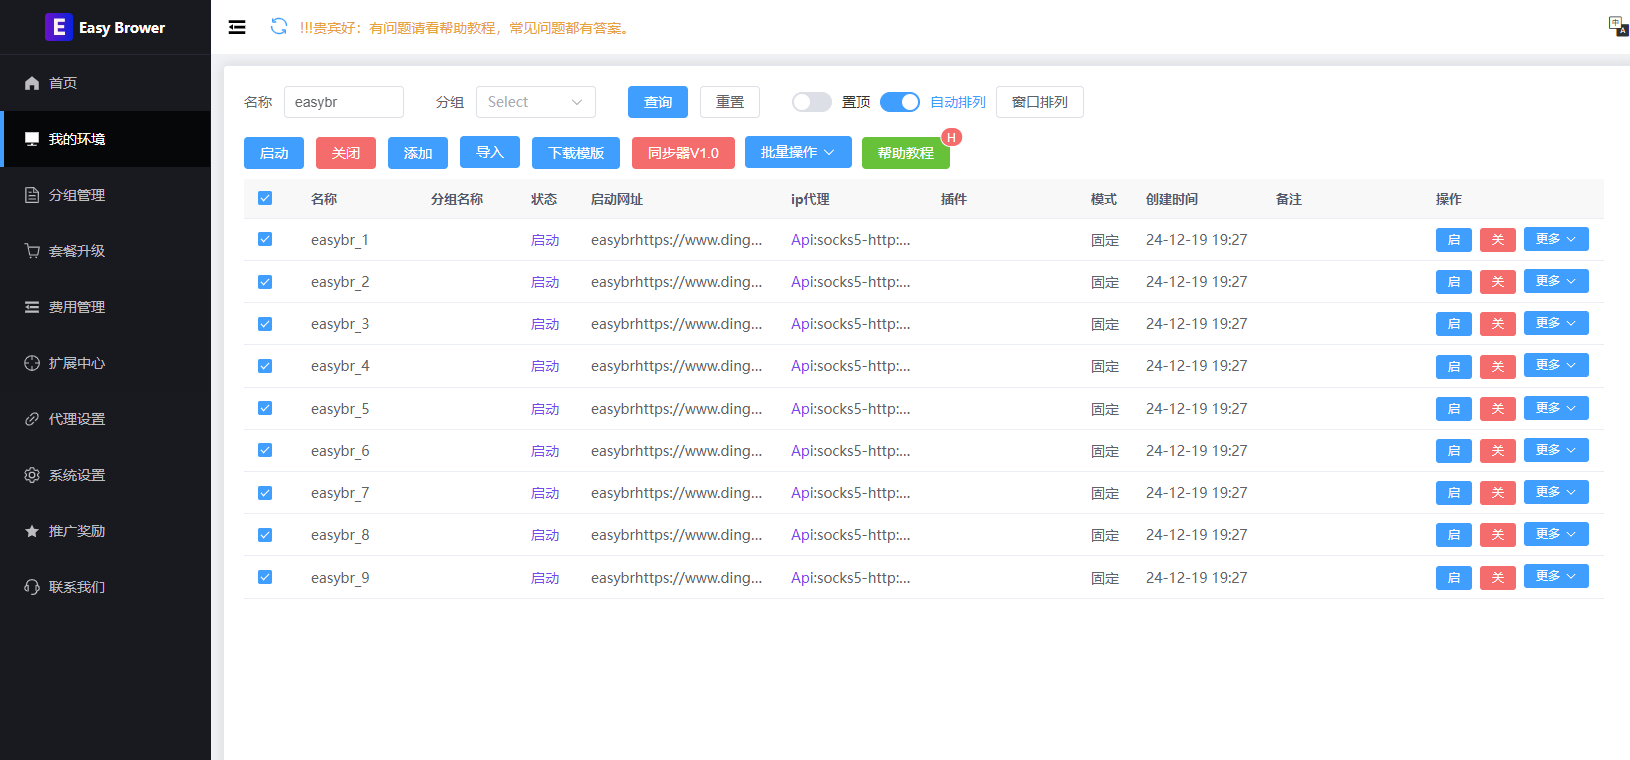This screenshot has width=1630, height=760.
Task: Click the 添加 button
Action: point(418,153)
